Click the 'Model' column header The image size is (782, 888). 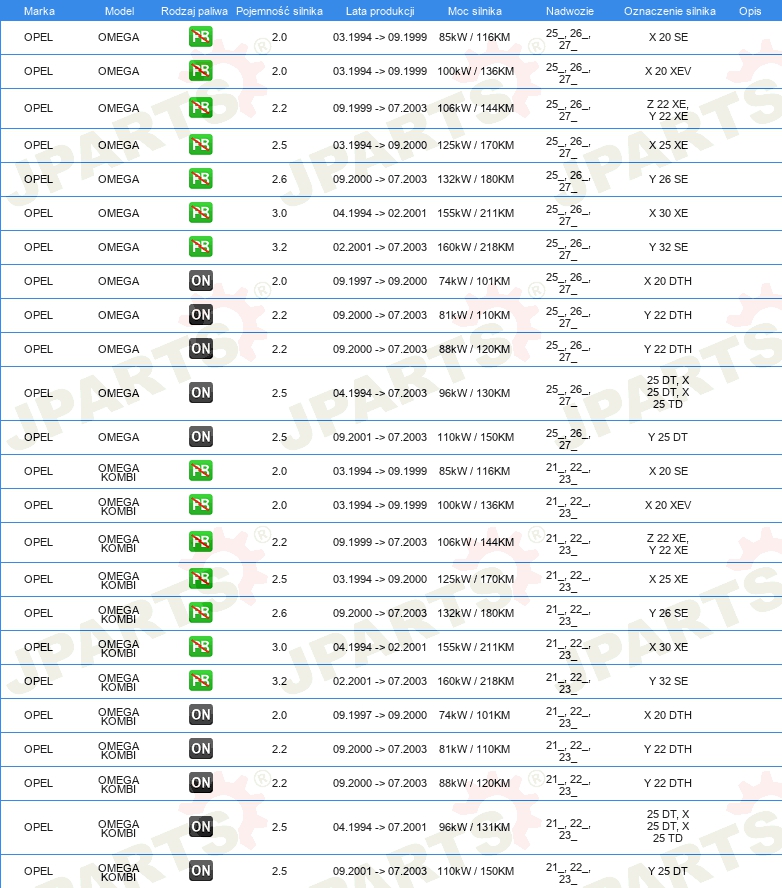pyautogui.click(x=119, y=11)
